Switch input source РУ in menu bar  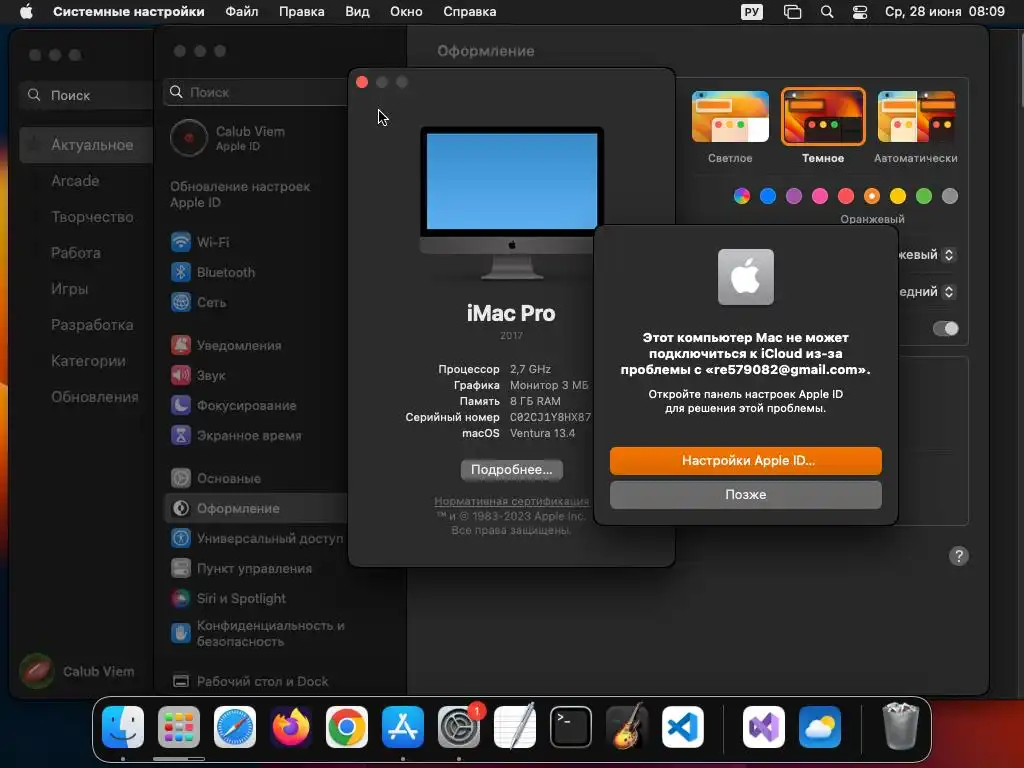pos(752,12)
